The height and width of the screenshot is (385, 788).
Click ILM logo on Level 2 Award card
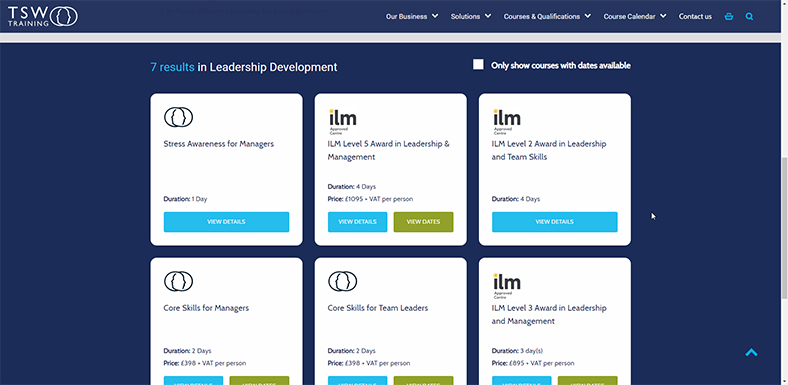point(506,122)
